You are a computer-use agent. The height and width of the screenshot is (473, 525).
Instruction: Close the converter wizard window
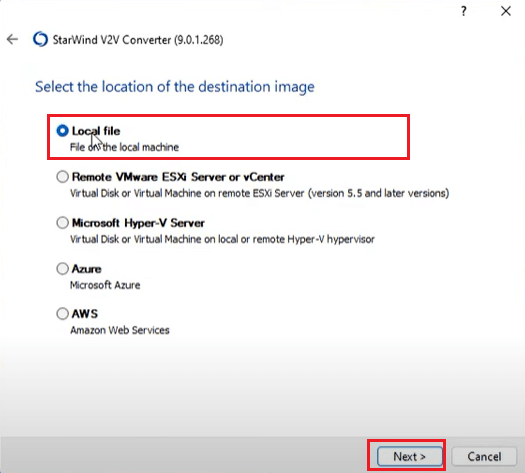click(506, 11)
